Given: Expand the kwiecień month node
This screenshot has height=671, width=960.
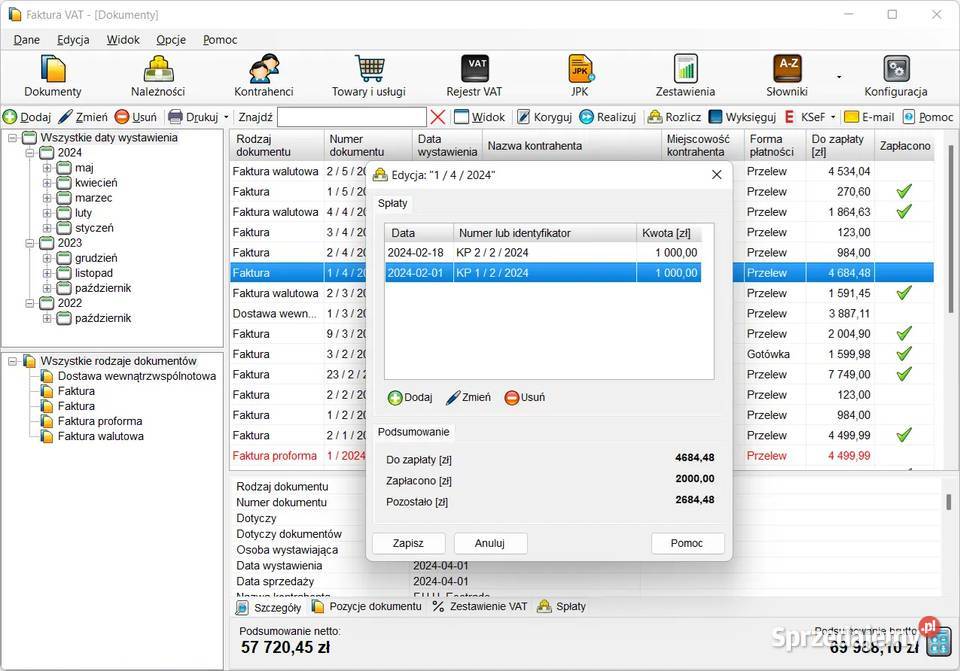Looking at the screenshot, I should coord(47,182).
